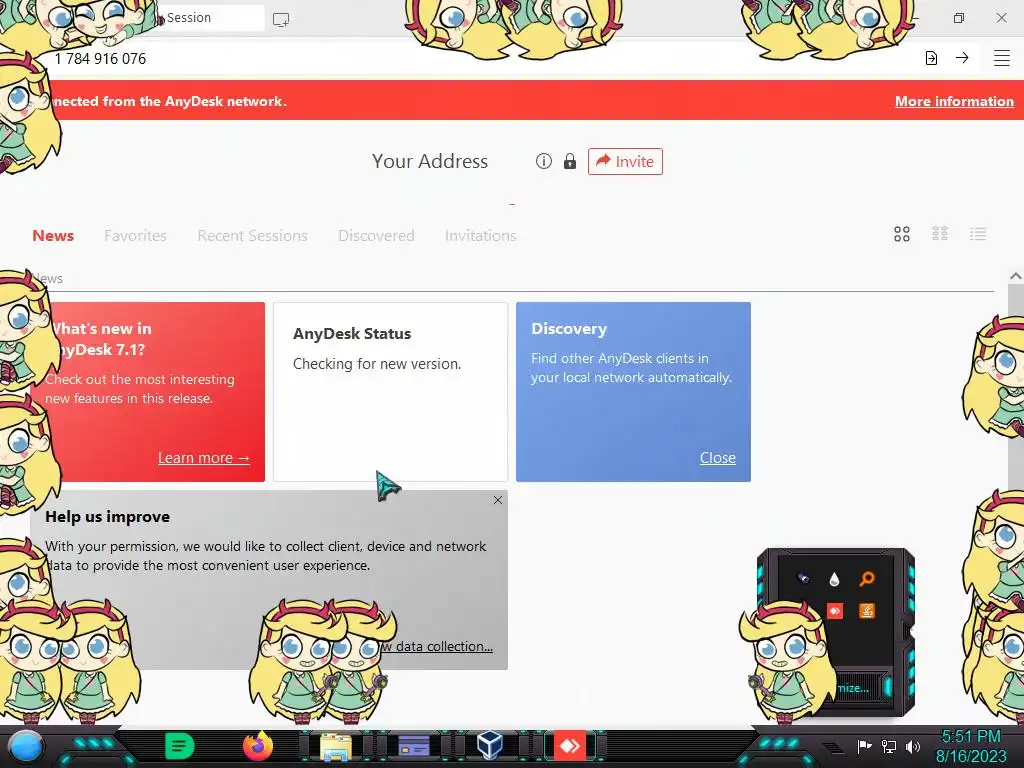
Task: Click the Invite button
Action: pos(625,161)
